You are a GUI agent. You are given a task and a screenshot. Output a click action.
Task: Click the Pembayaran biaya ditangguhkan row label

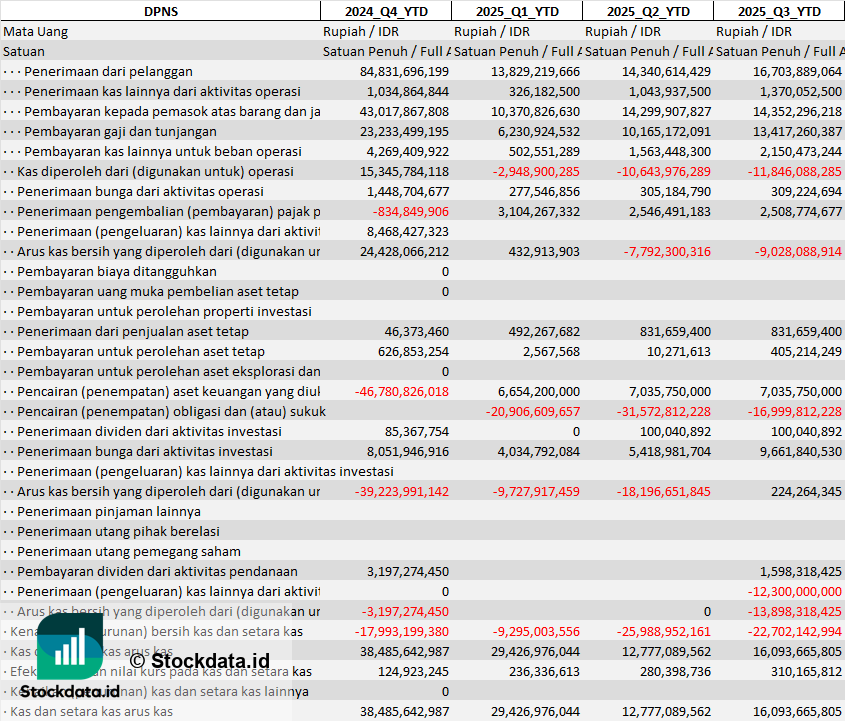click(x=116, y=271)
